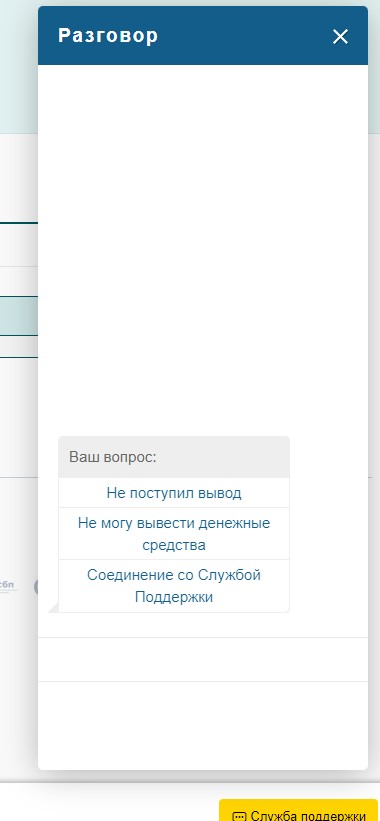Pick 'Соединение со Службой Поддержки'
This screenshot has width=380, height=821.
tap(174, 585)
